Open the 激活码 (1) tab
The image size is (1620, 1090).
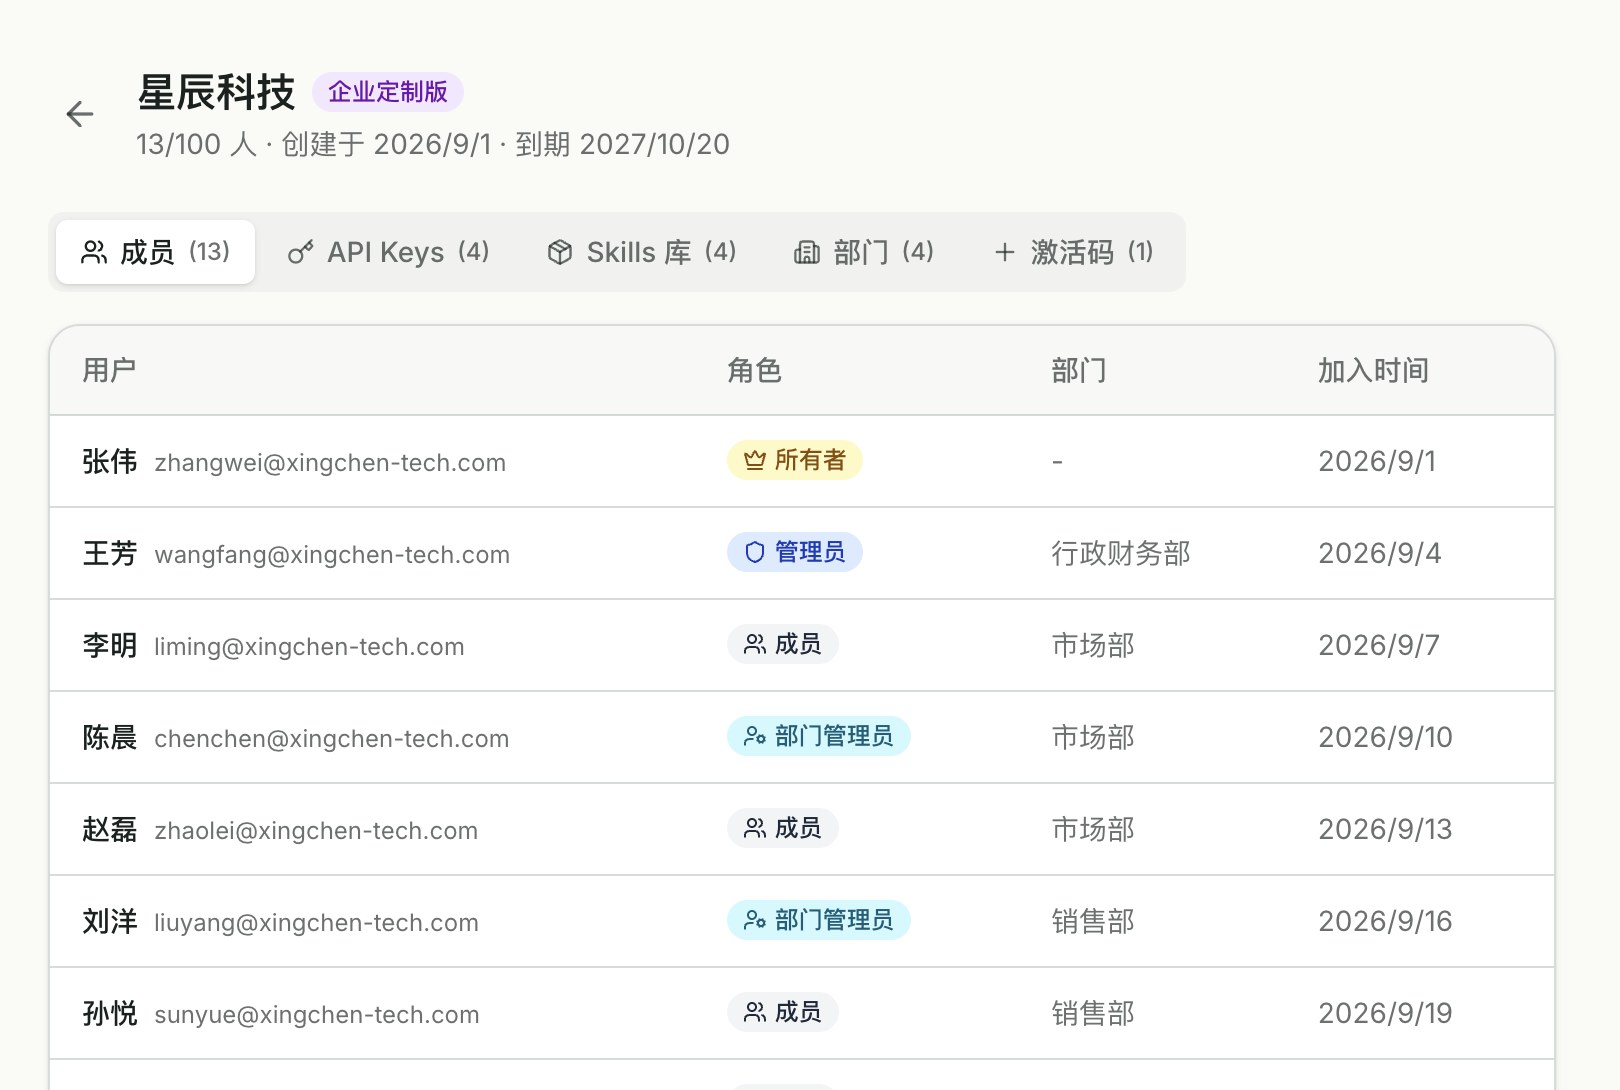pyautogui.click(x=1073, y=252)
